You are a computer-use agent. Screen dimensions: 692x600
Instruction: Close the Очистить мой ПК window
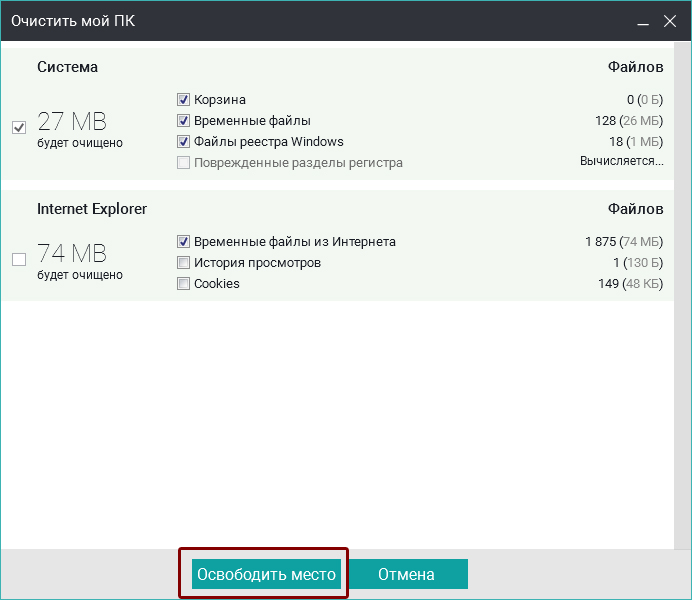669,21
